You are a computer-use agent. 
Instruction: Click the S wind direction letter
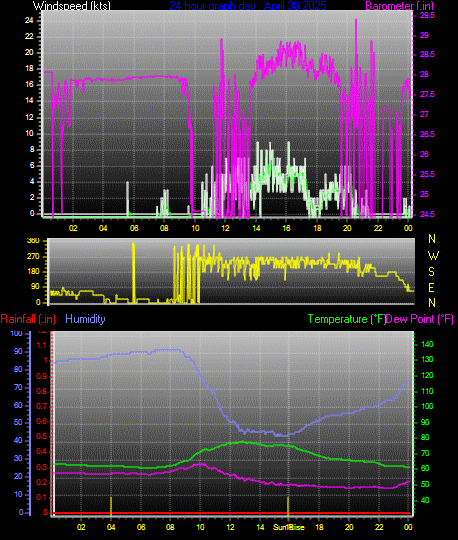(431, 272)
